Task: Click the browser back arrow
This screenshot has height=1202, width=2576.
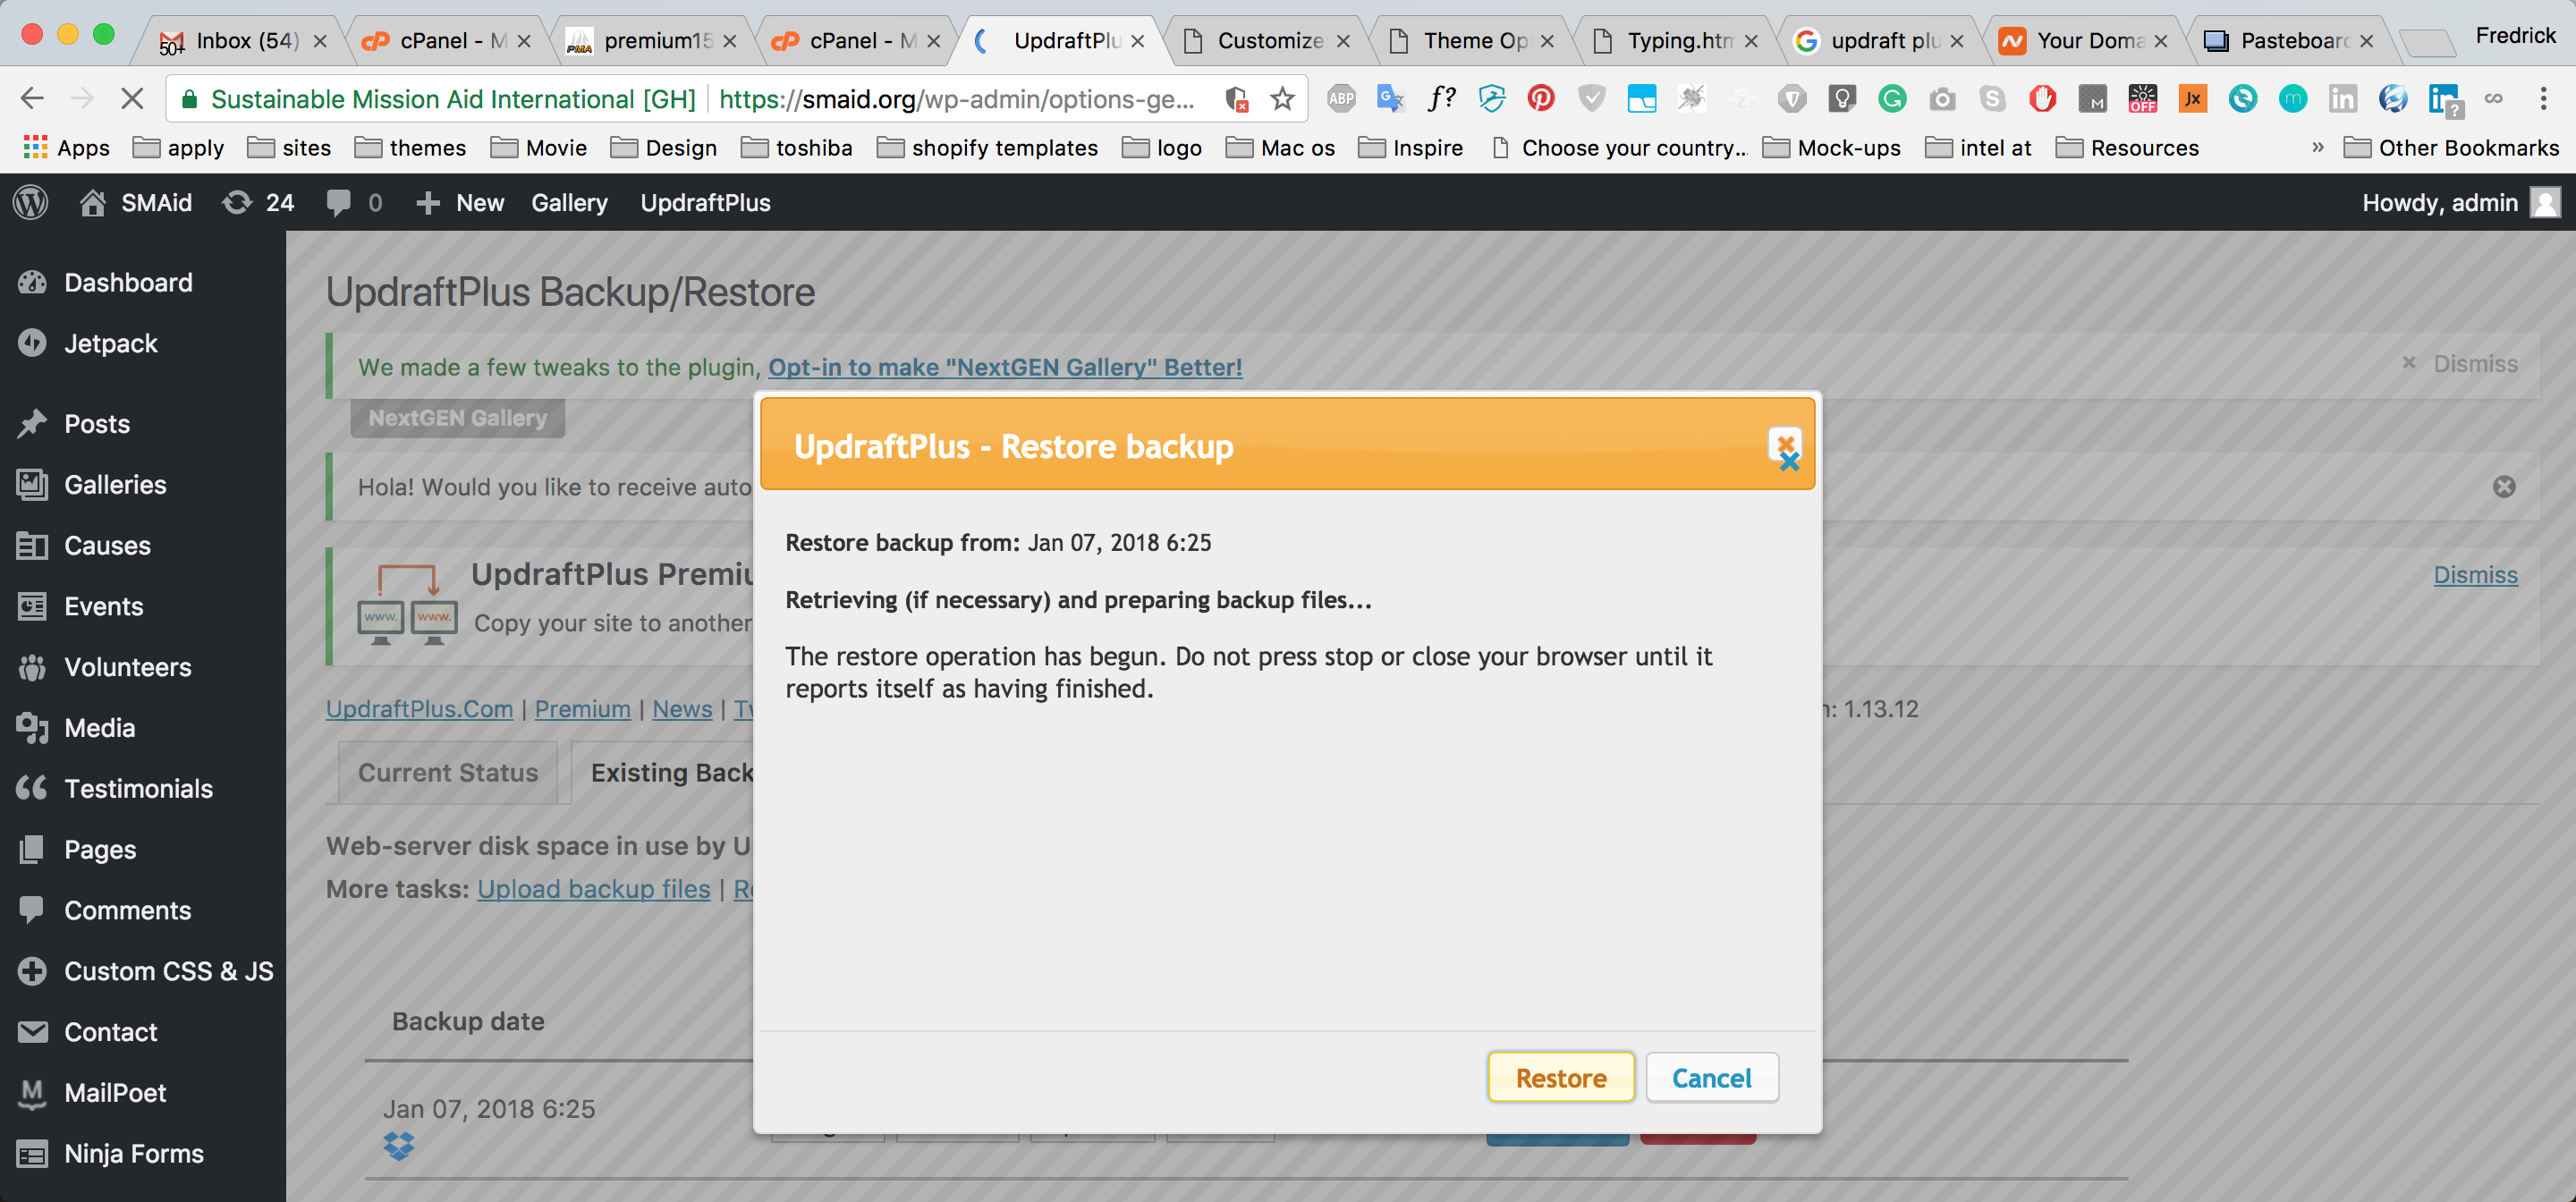Action: [32, 98]
